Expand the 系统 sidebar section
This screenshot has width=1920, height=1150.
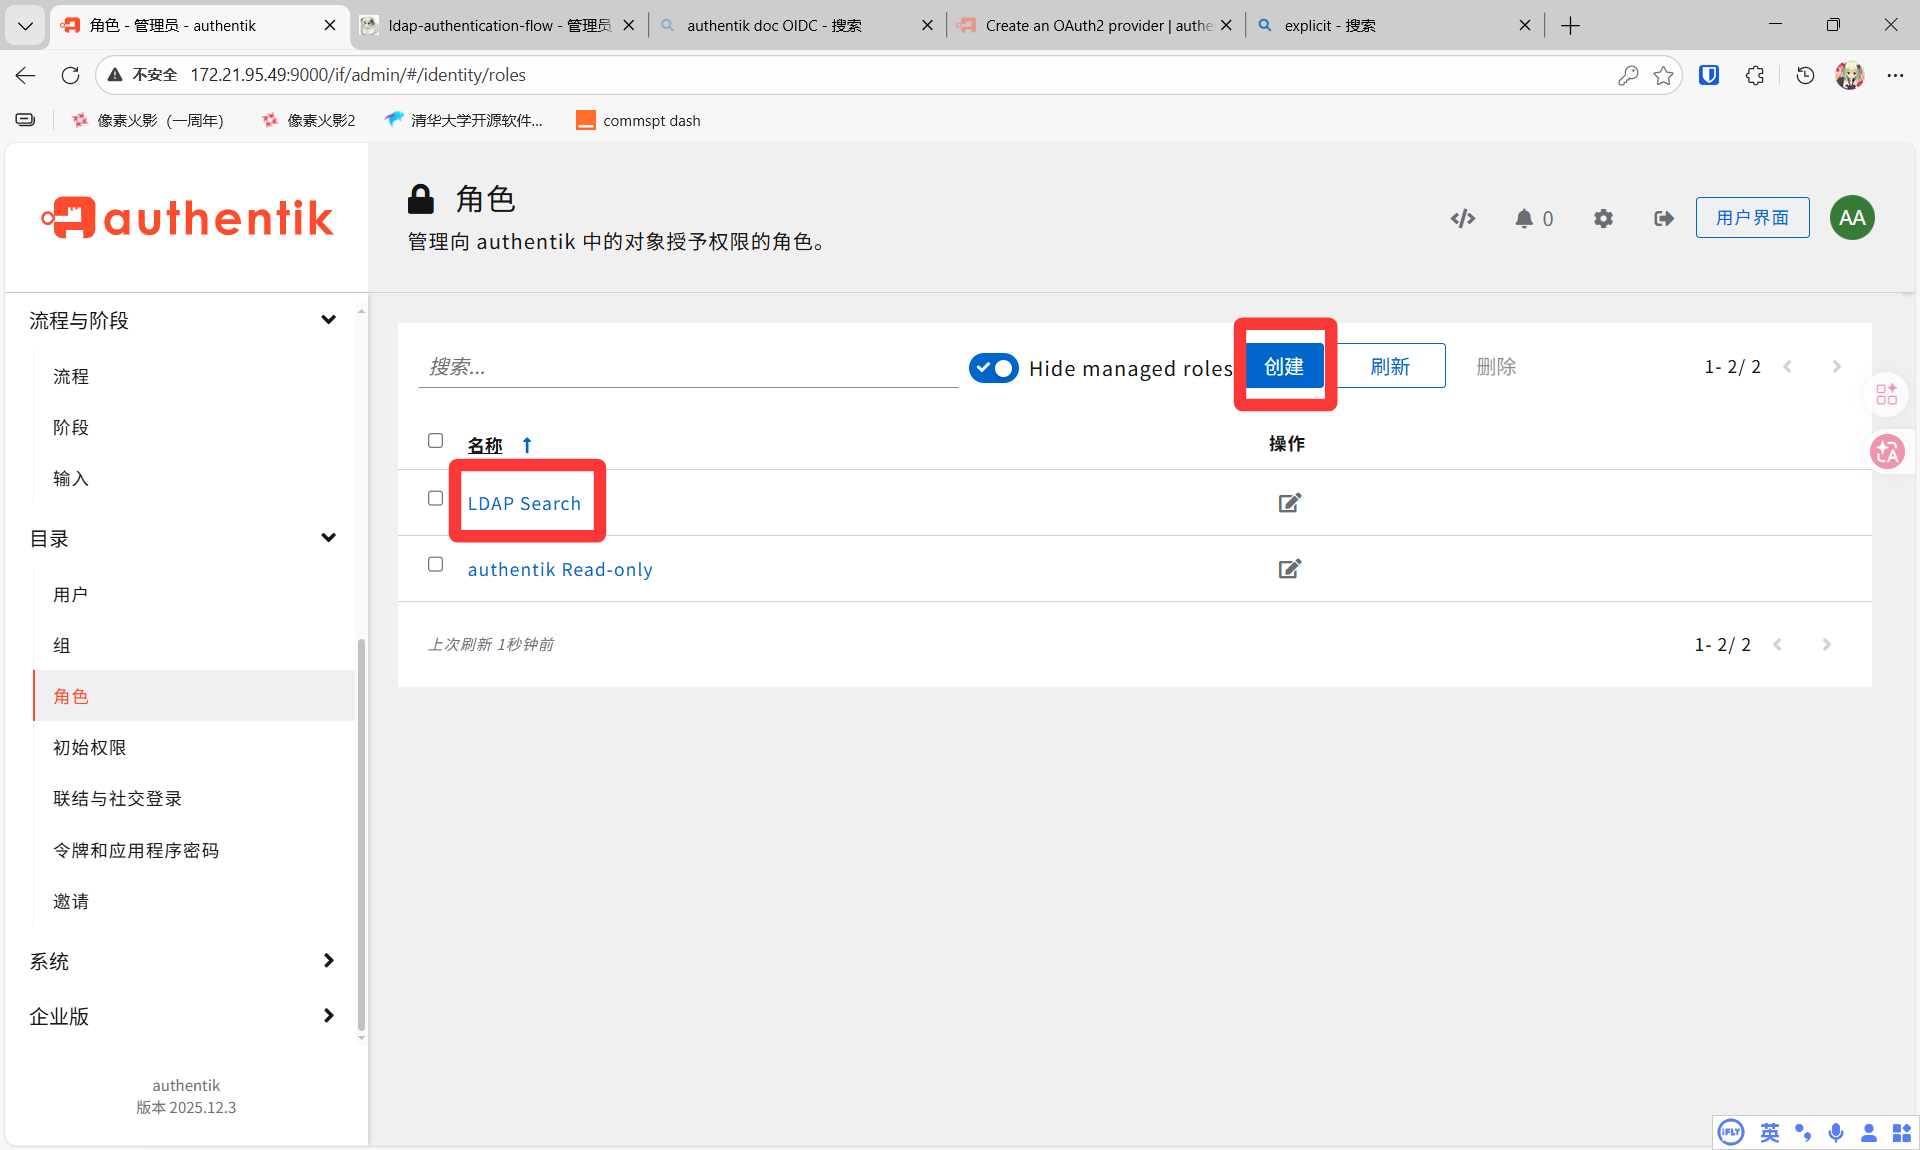point(328,961)
